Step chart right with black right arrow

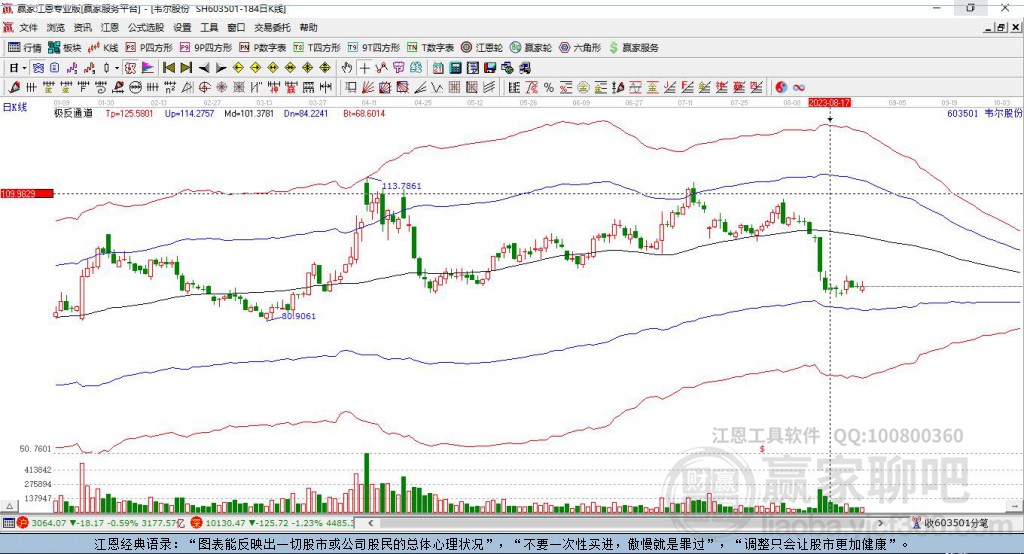pos(221,68)
